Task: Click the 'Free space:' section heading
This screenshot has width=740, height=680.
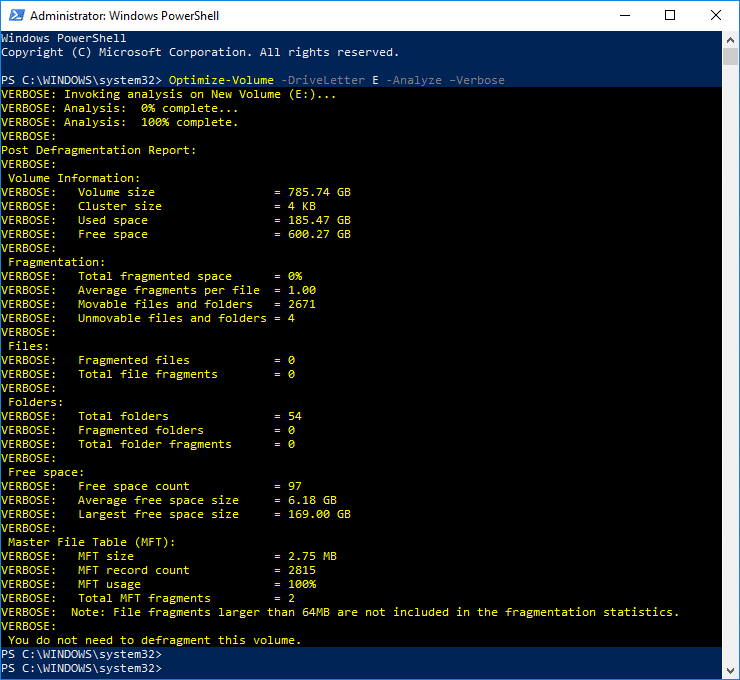Action: point(46,472)
